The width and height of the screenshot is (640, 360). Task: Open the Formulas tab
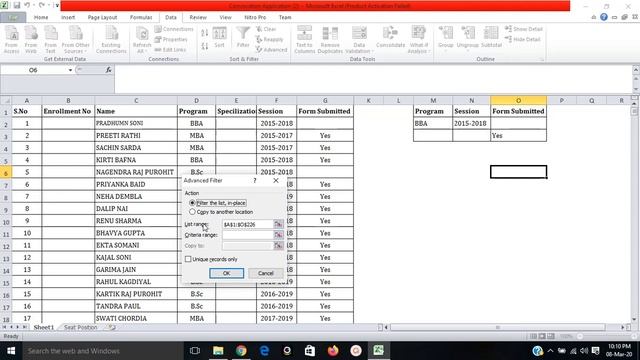[x=141, y=18]
